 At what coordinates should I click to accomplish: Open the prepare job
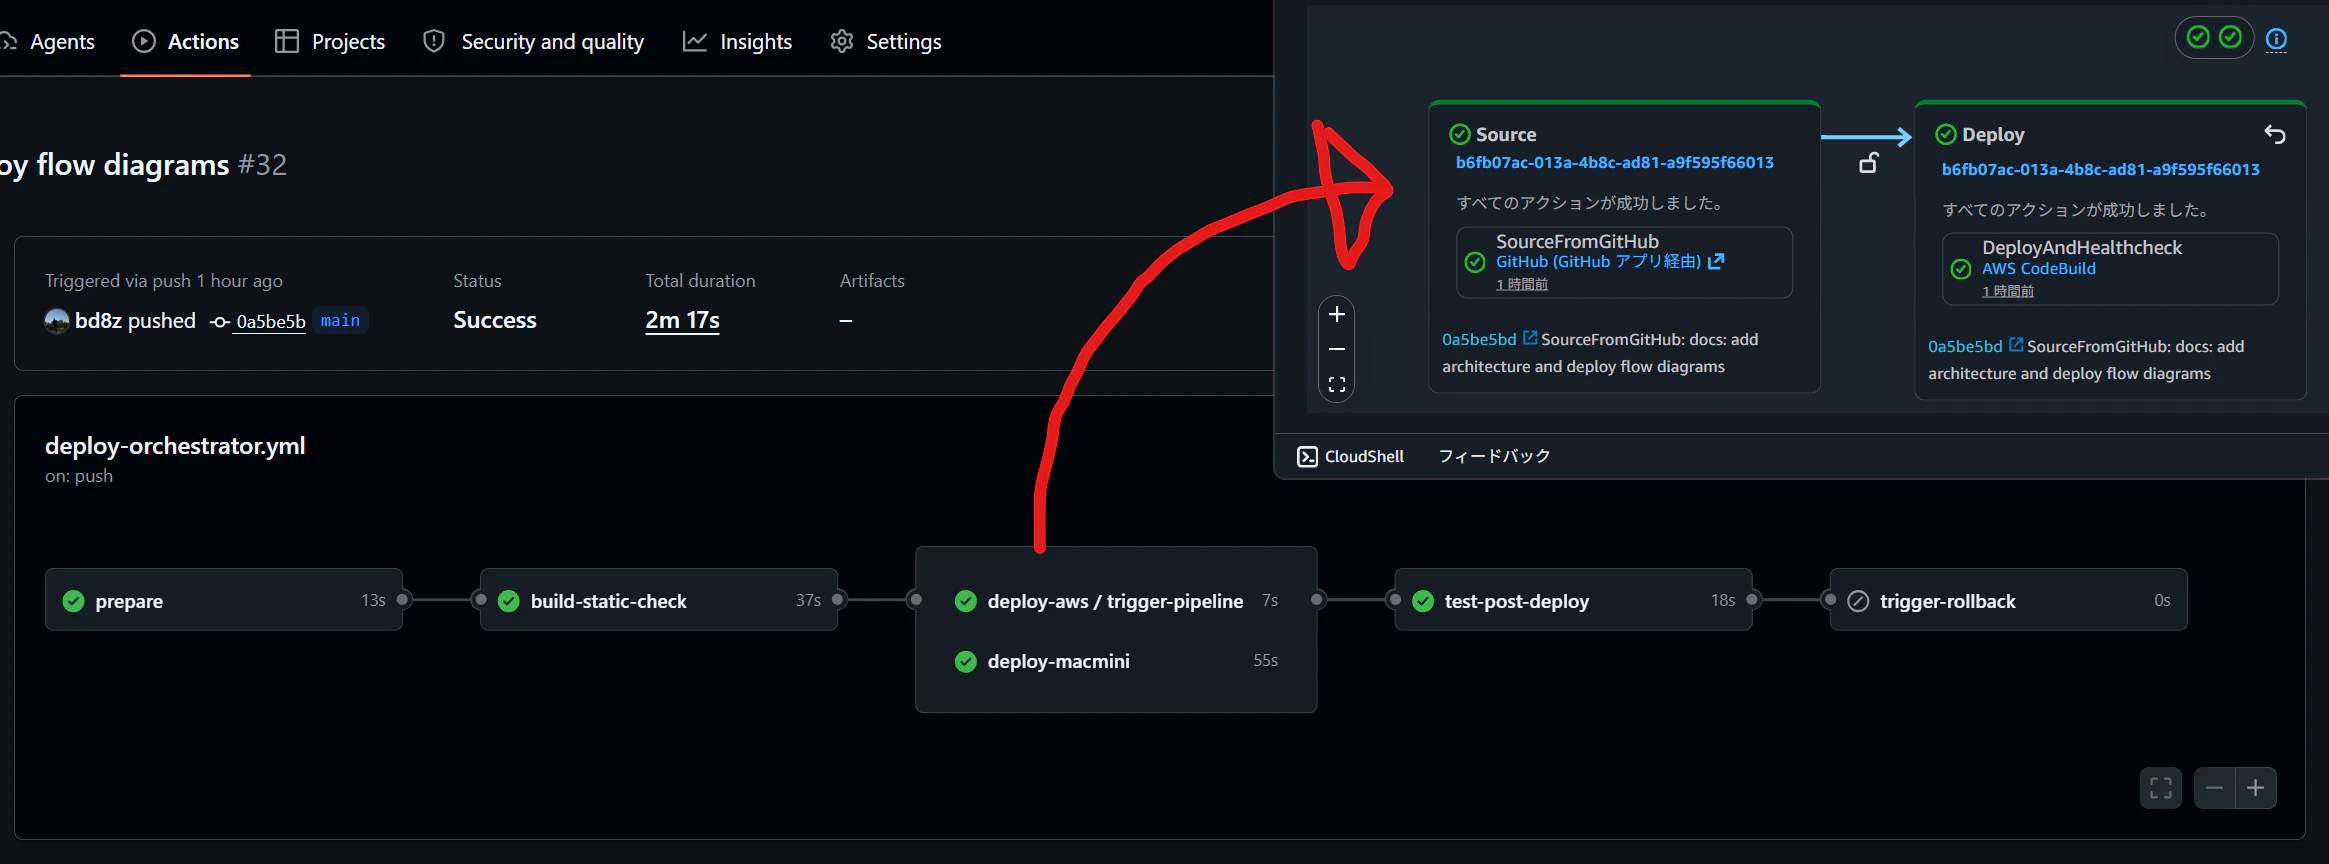pyautogui.click(x=224, y=600)
